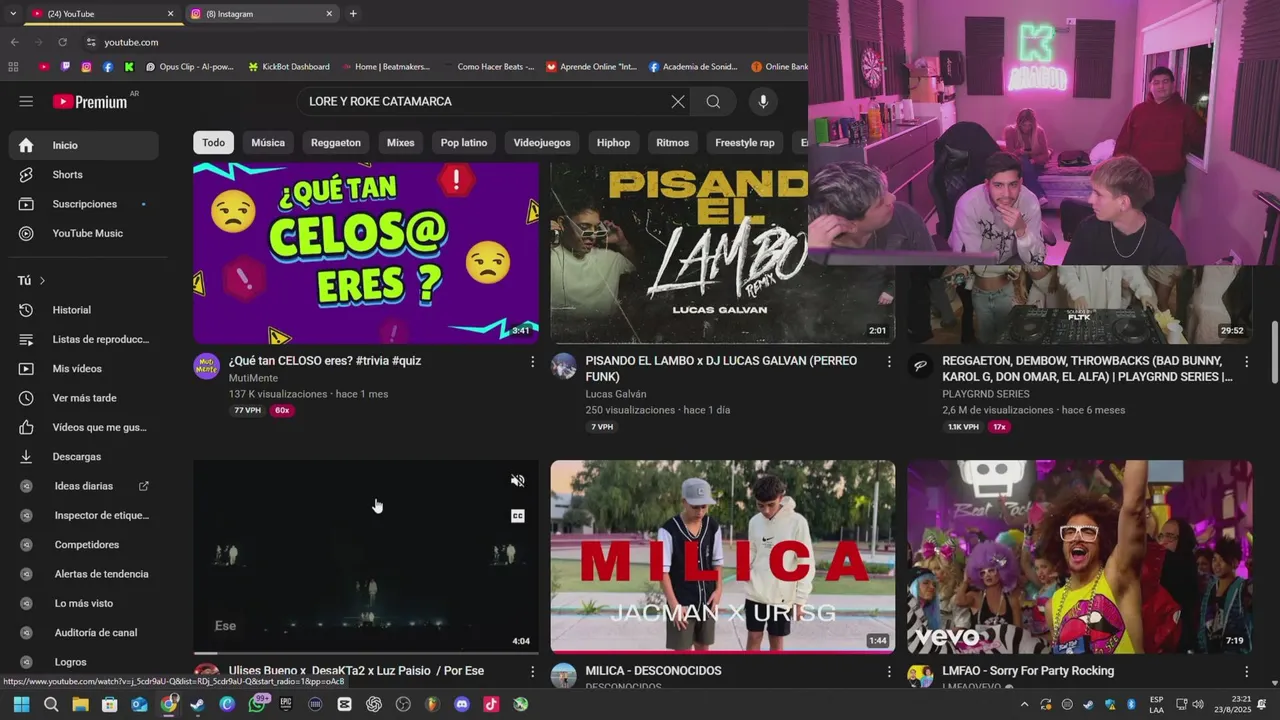Open Listas de reproducción sidebar item
Screen dimensions: 1280x720
(x=84, y=339)
